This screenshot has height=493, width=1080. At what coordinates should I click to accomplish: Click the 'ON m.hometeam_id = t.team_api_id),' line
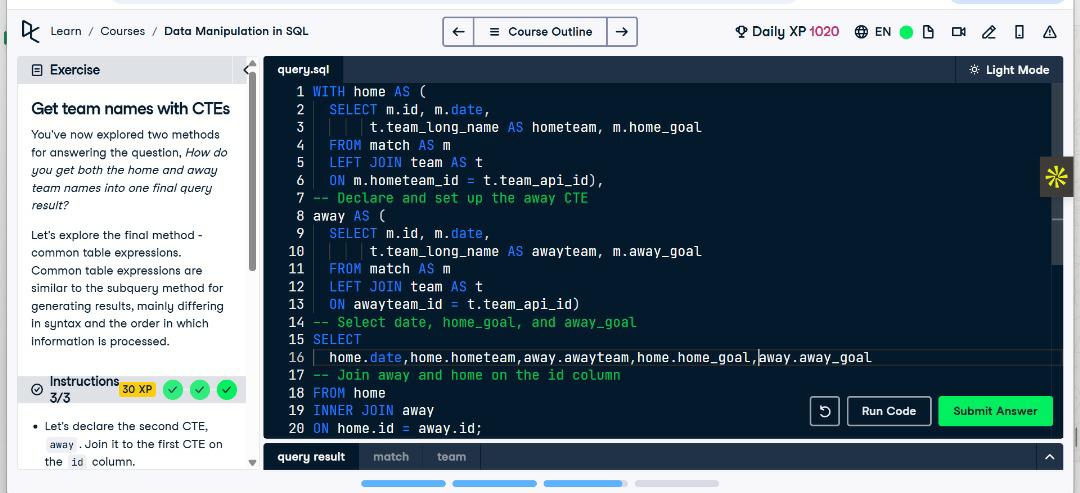click(x=466, y=180)
